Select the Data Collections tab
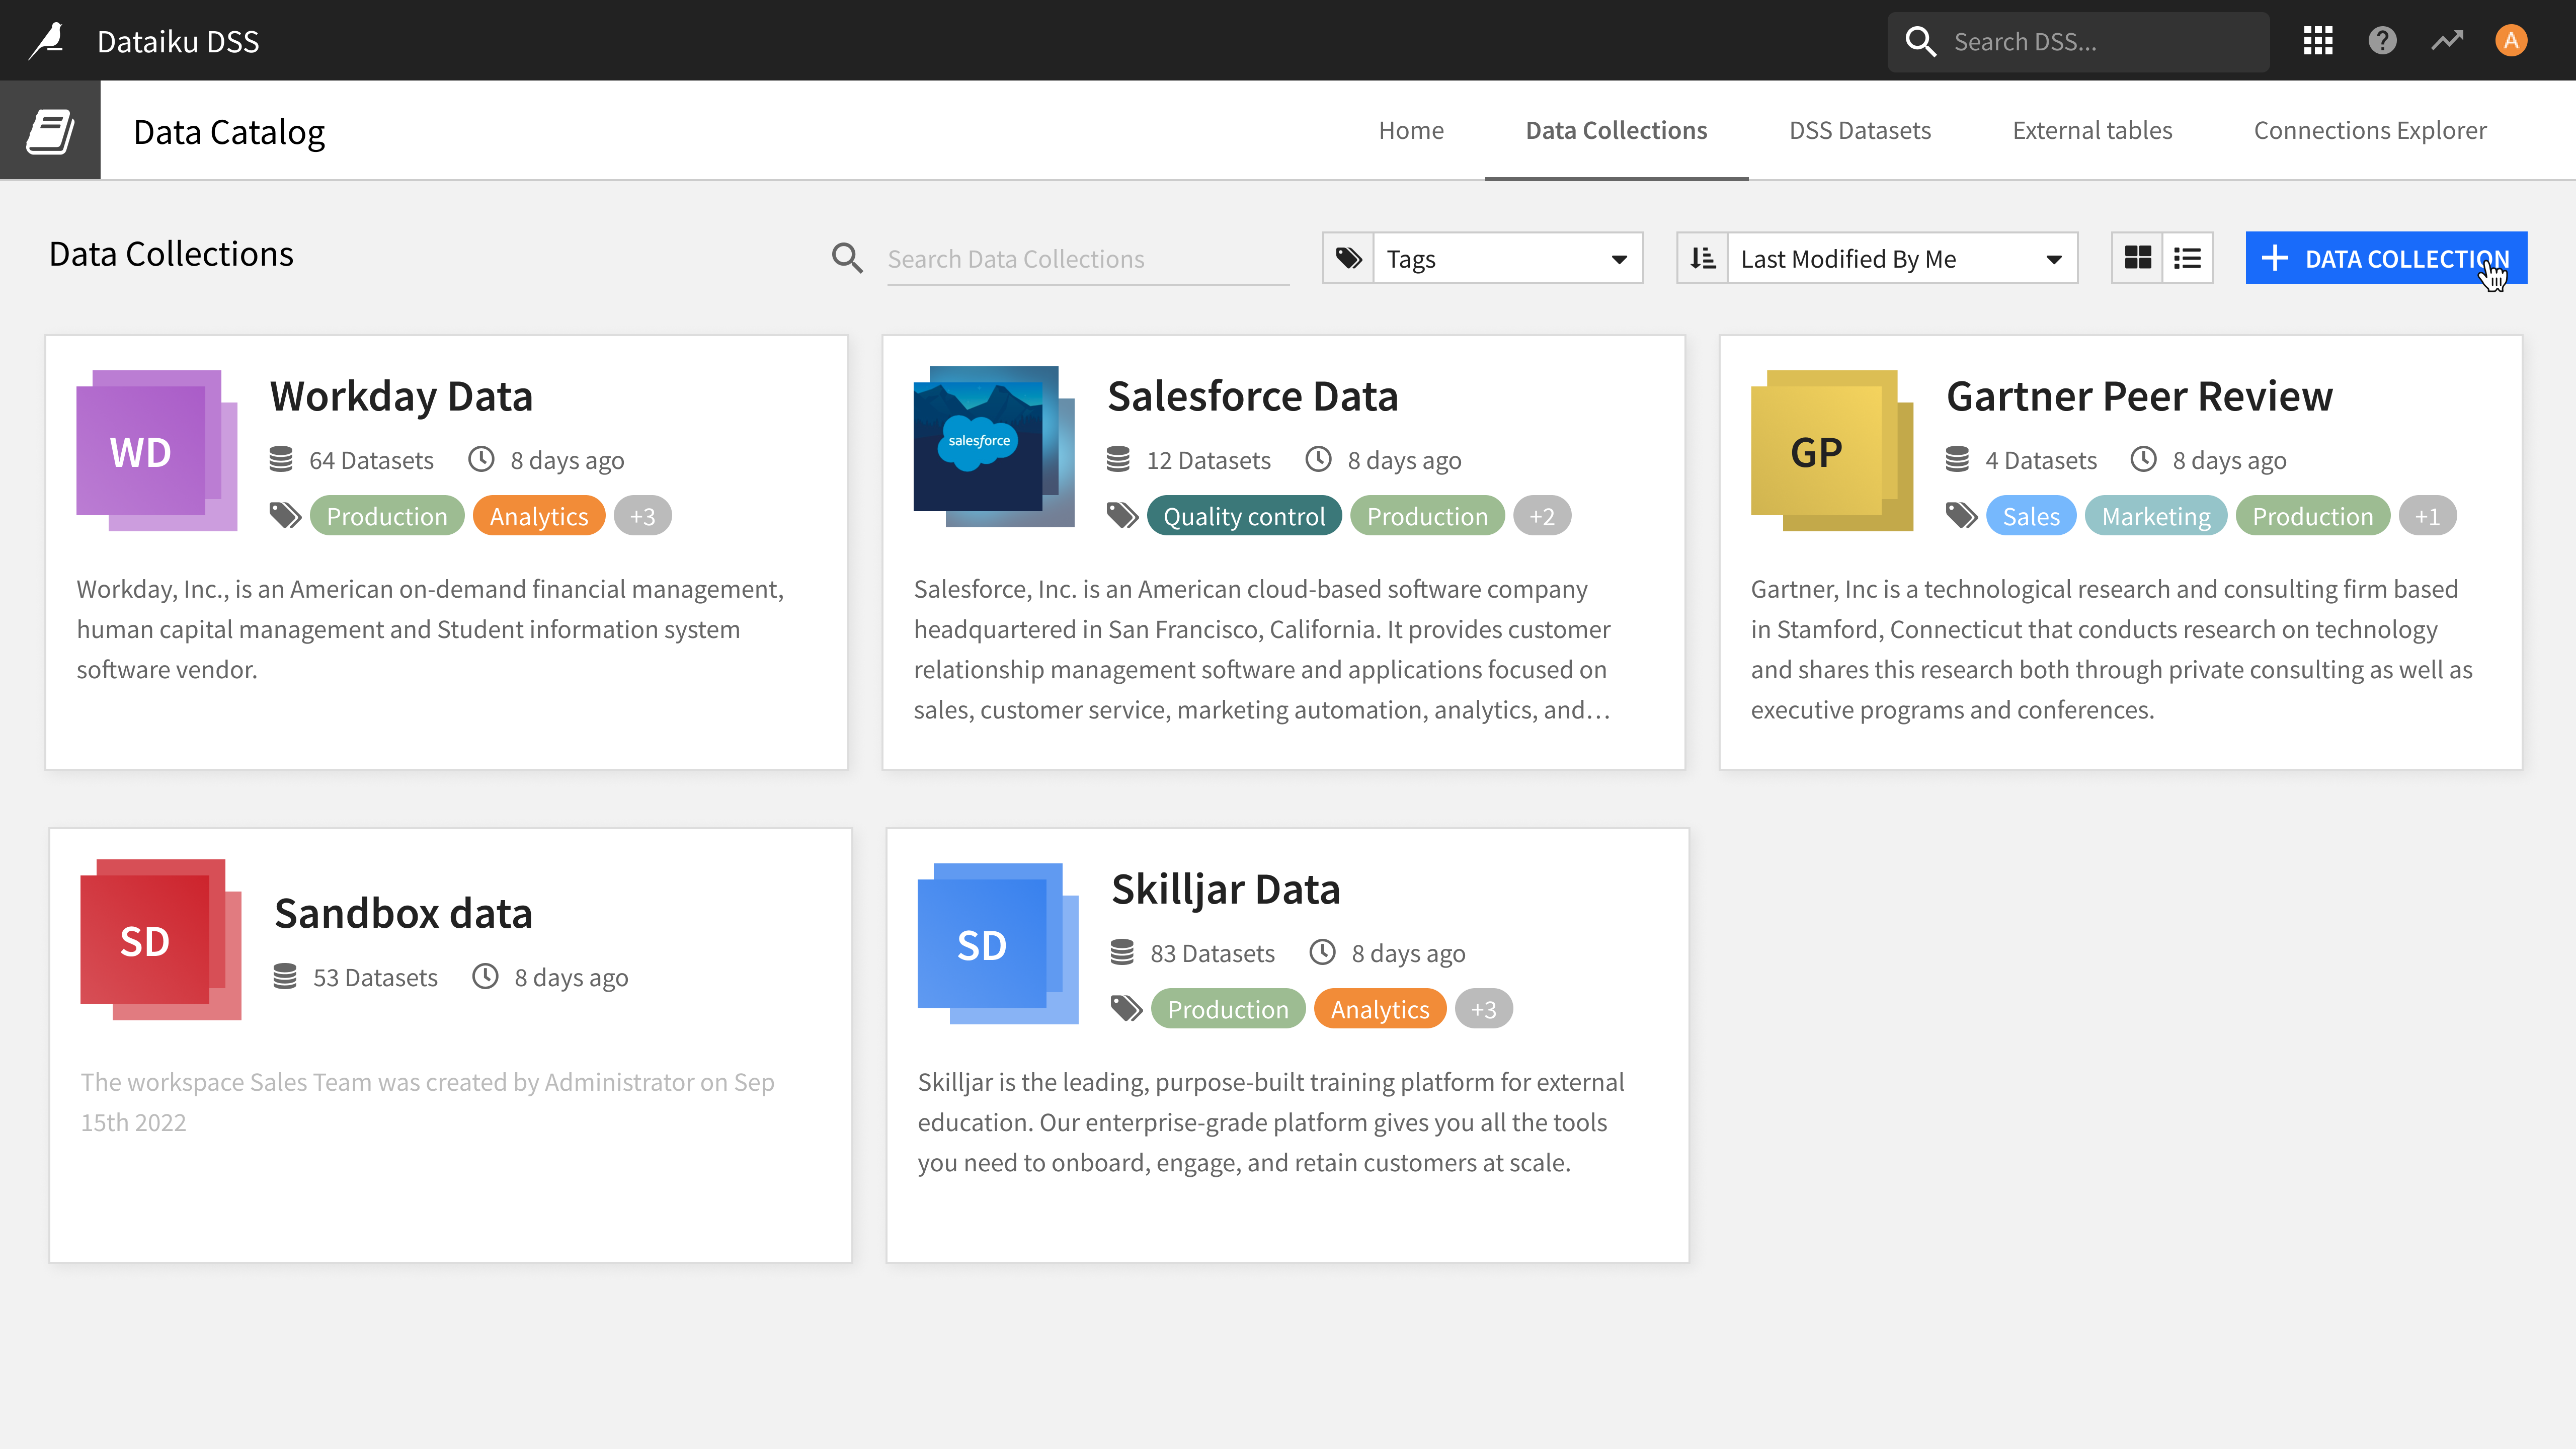2576x1449 pixels. pyautogui.click(x=1616, y=130)
